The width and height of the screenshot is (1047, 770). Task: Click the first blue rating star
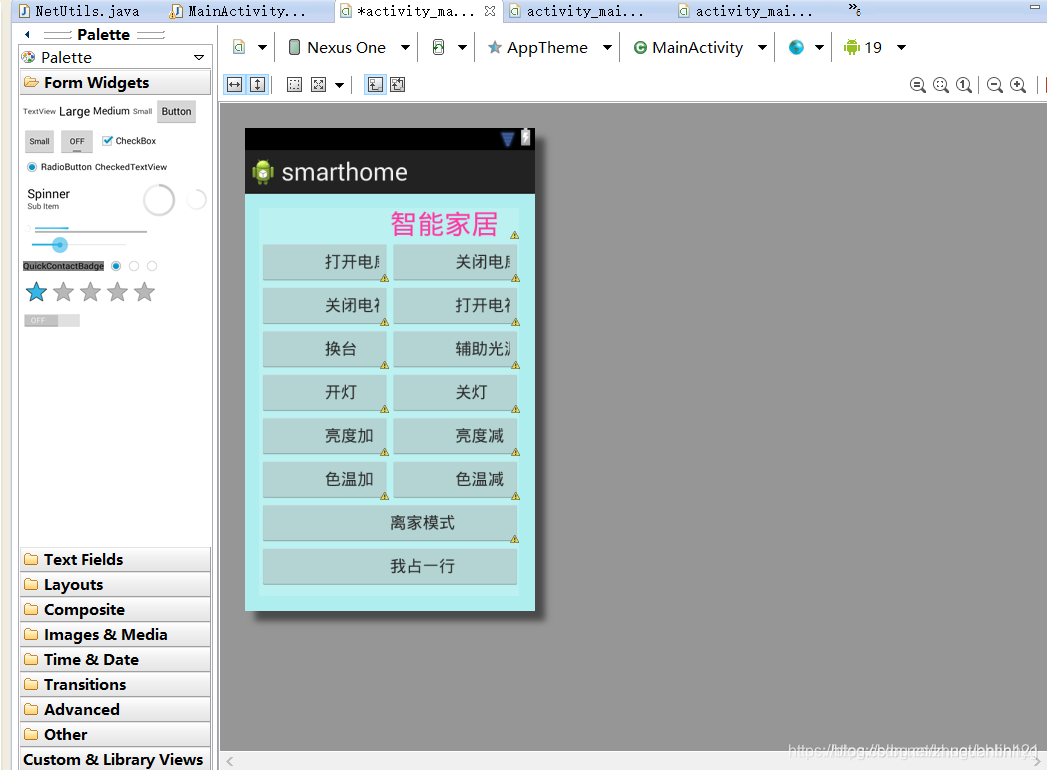37,292
